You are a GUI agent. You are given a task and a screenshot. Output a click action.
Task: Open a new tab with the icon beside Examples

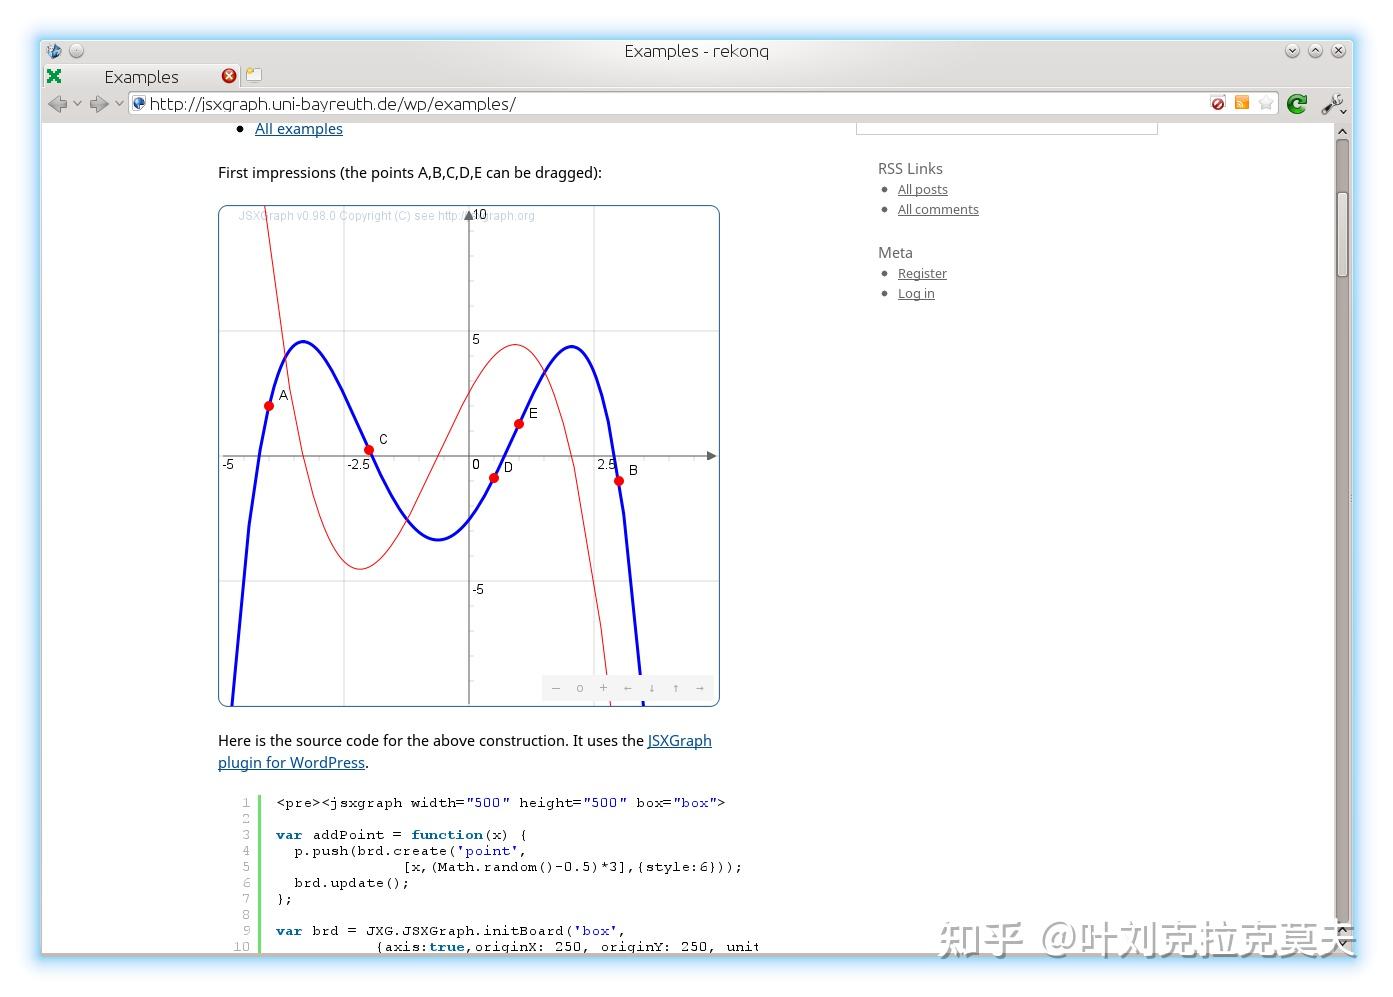point(253,75)
